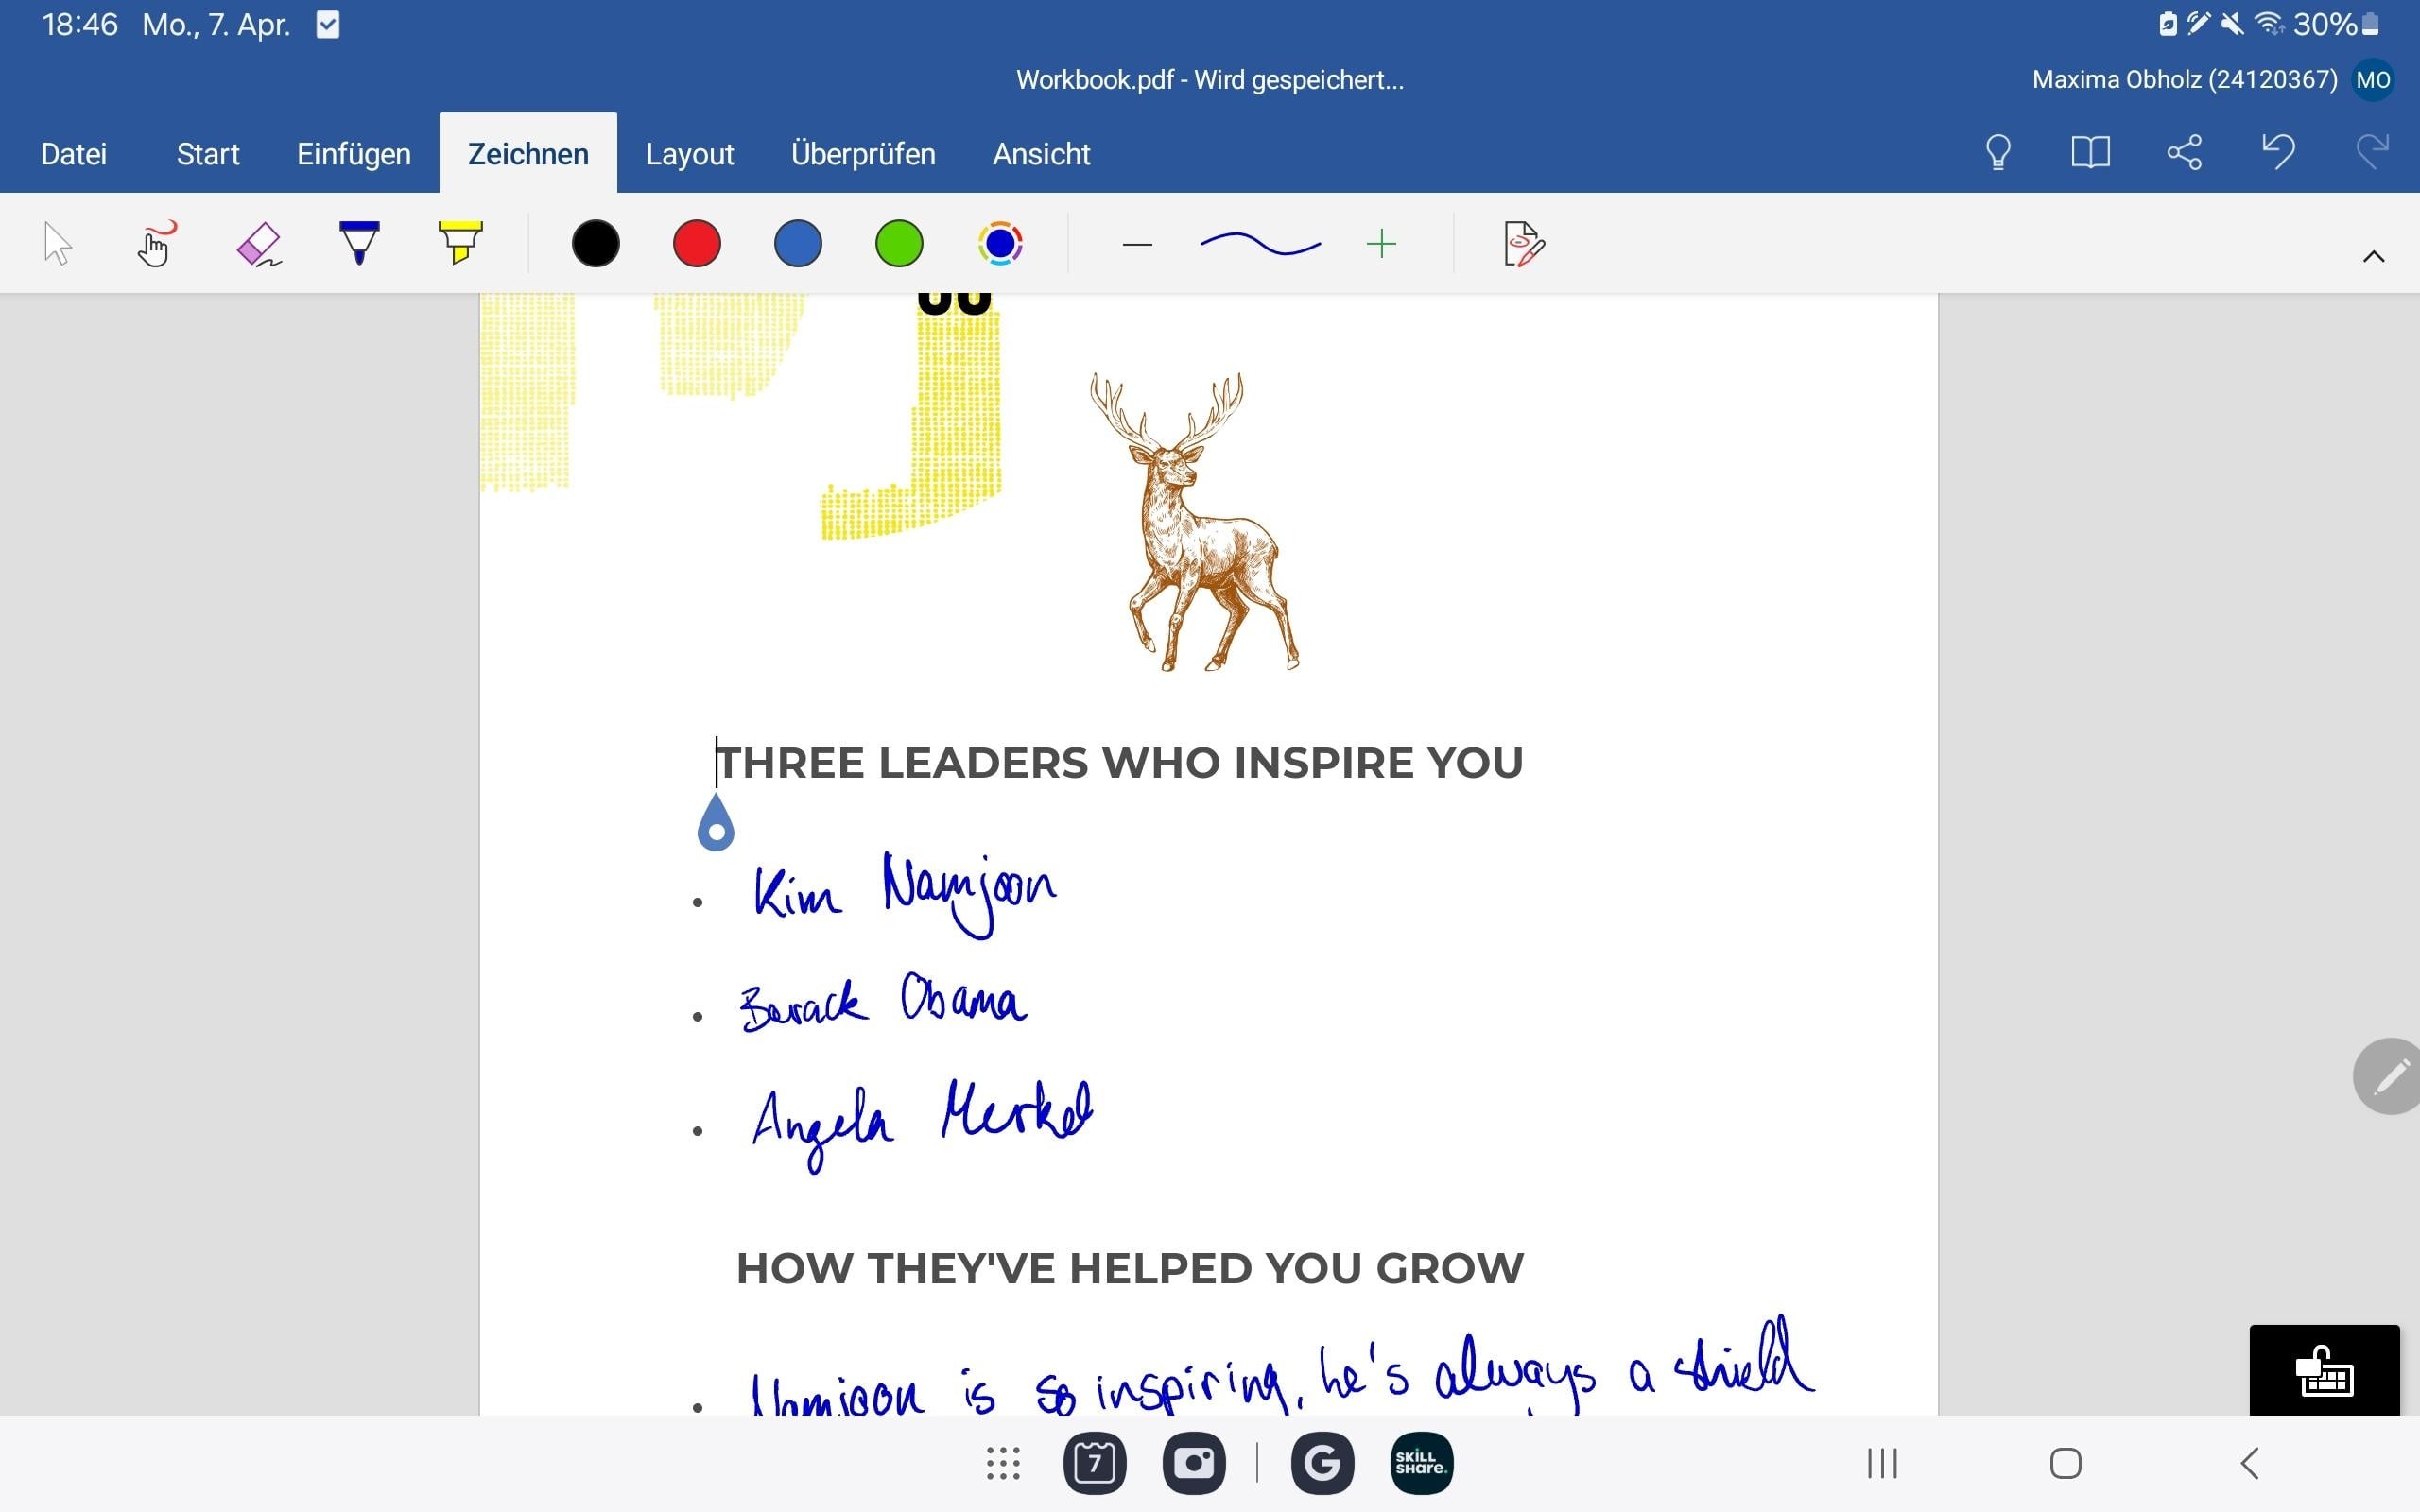Open account avatar MO

click(x=2373, y=80)
